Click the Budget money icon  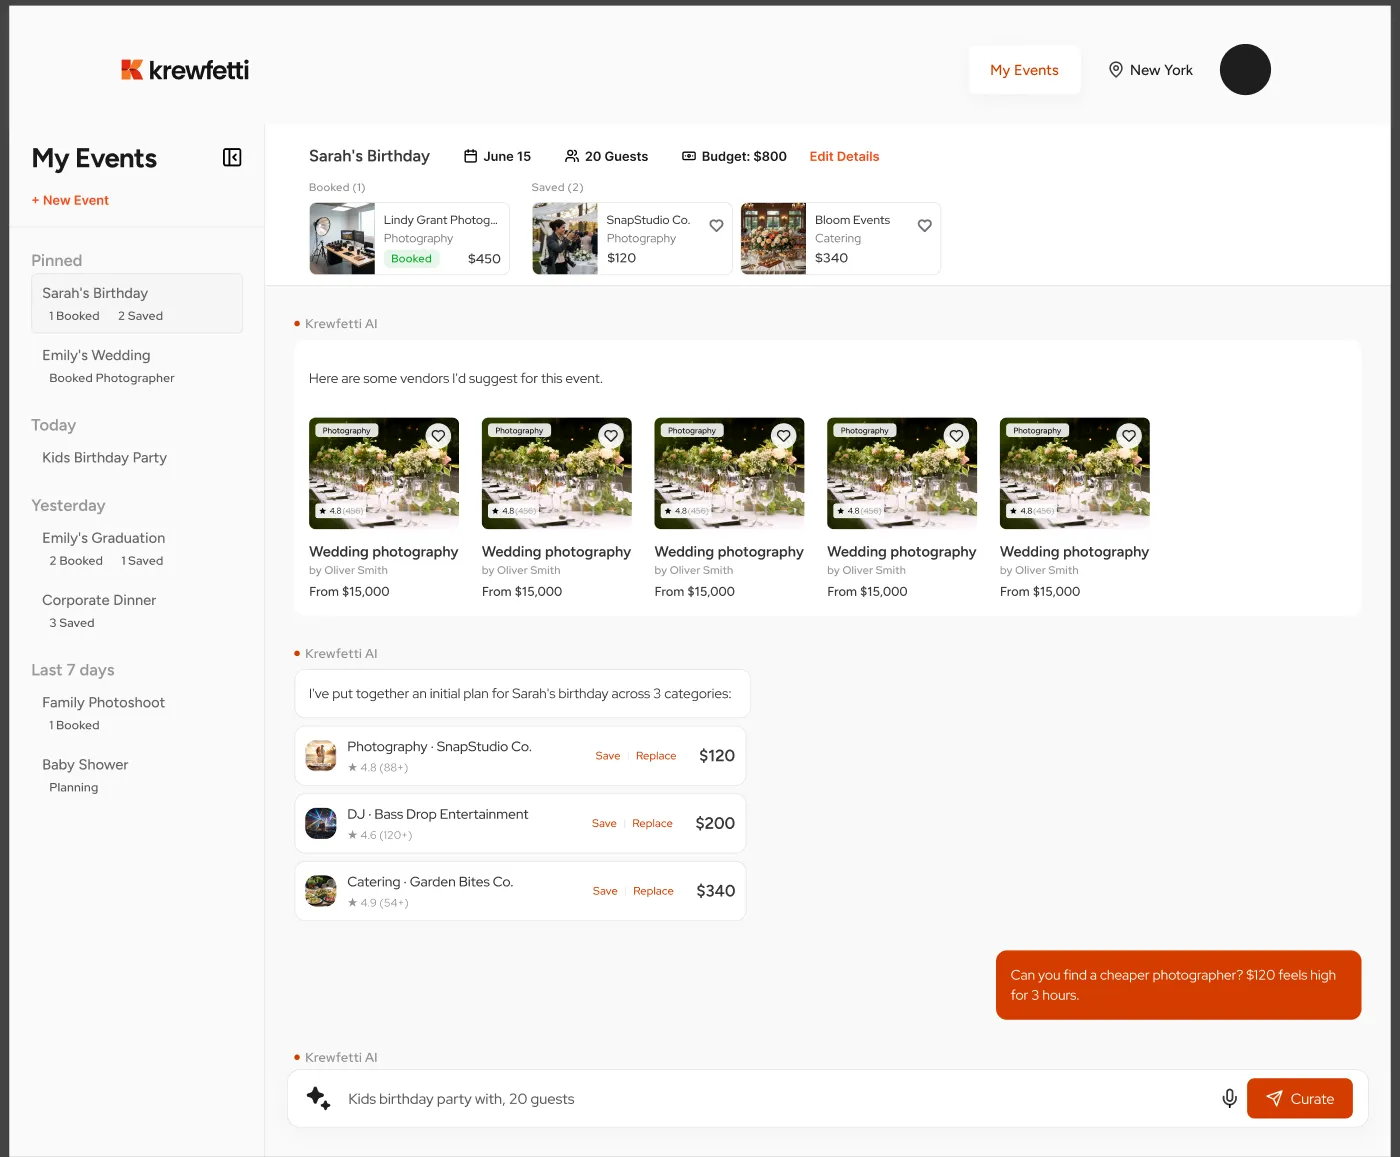689,156
